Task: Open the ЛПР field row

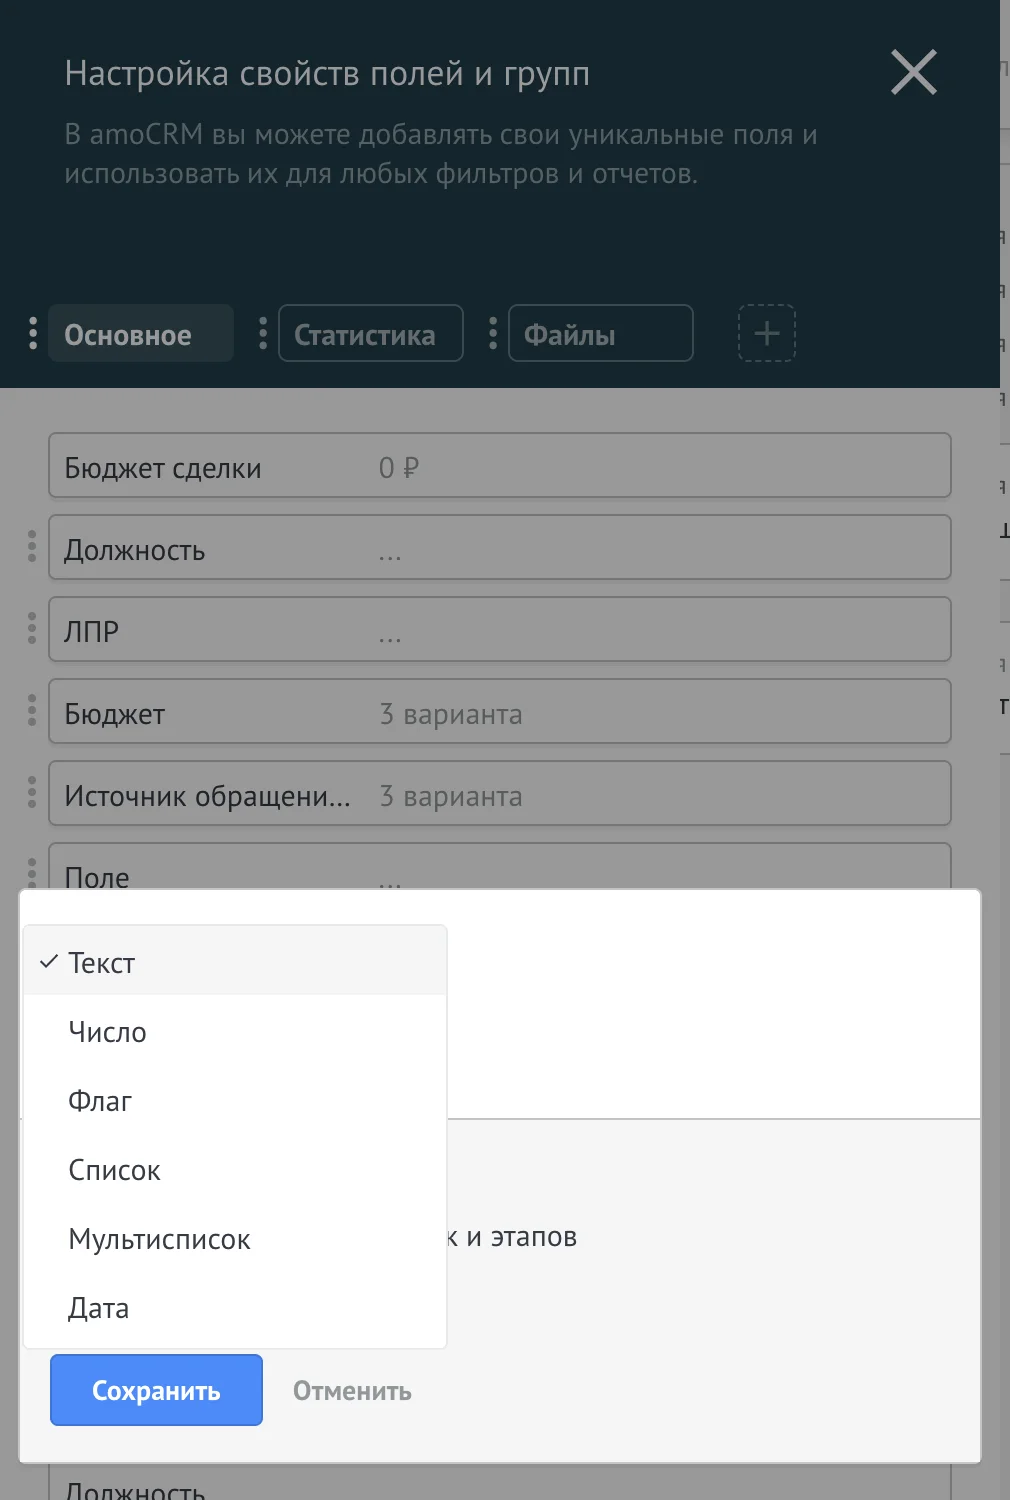Action: tap(500, 629)
